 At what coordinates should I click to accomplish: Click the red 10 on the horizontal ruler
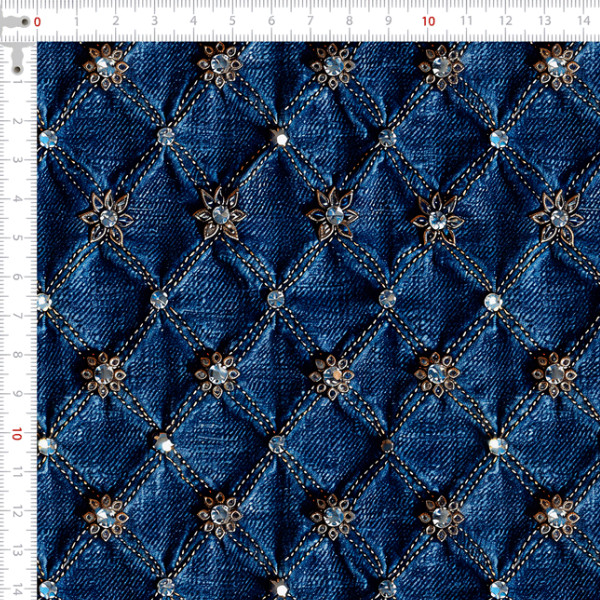coord(428,21)
